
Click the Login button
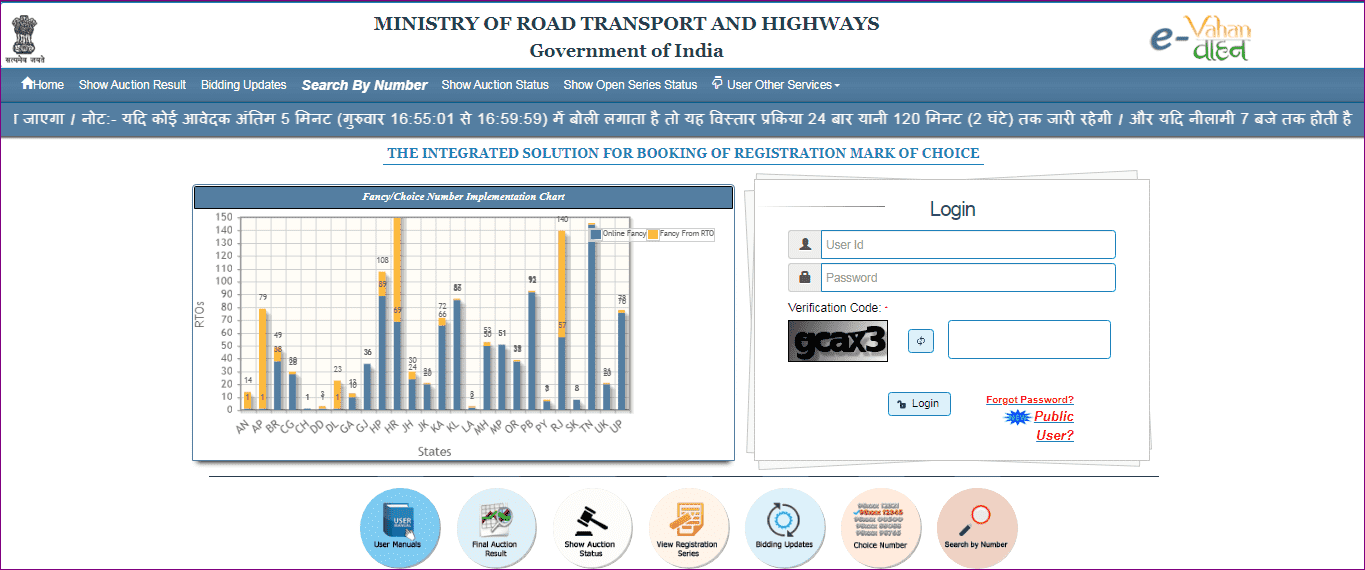(919, 403)
